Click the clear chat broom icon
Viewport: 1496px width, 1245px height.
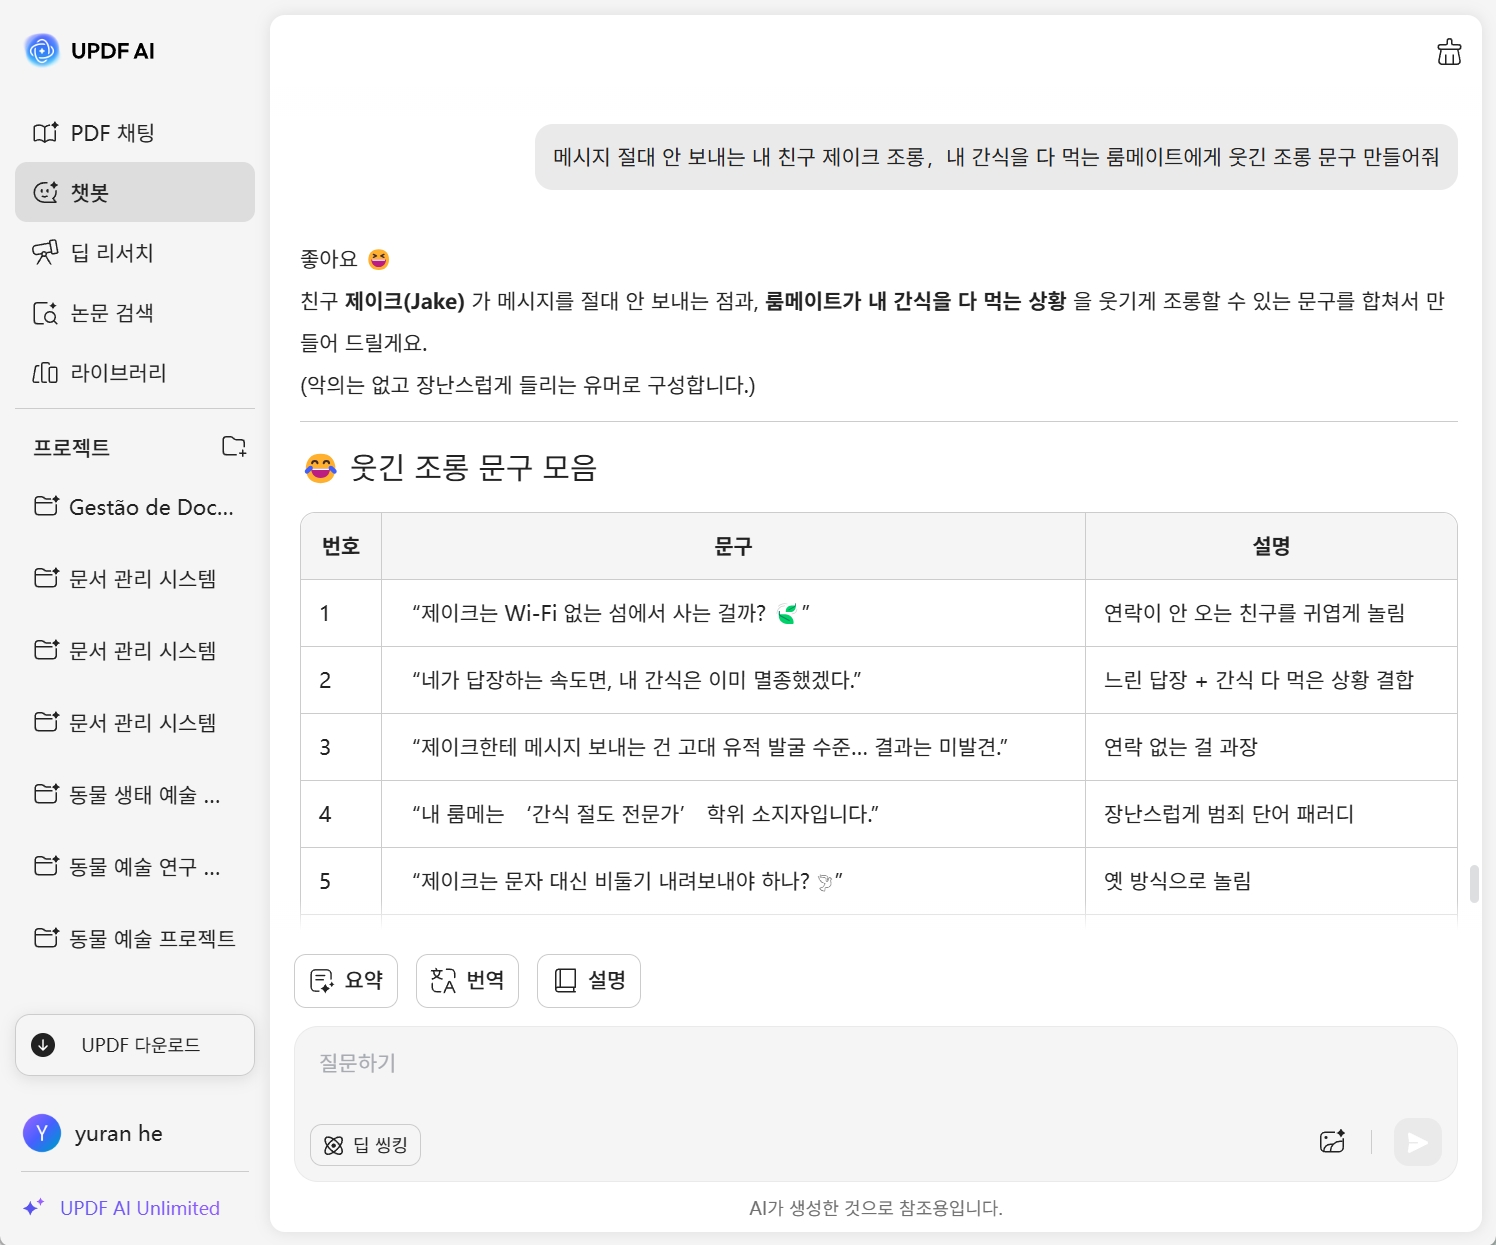click(x=1449, y=52)
